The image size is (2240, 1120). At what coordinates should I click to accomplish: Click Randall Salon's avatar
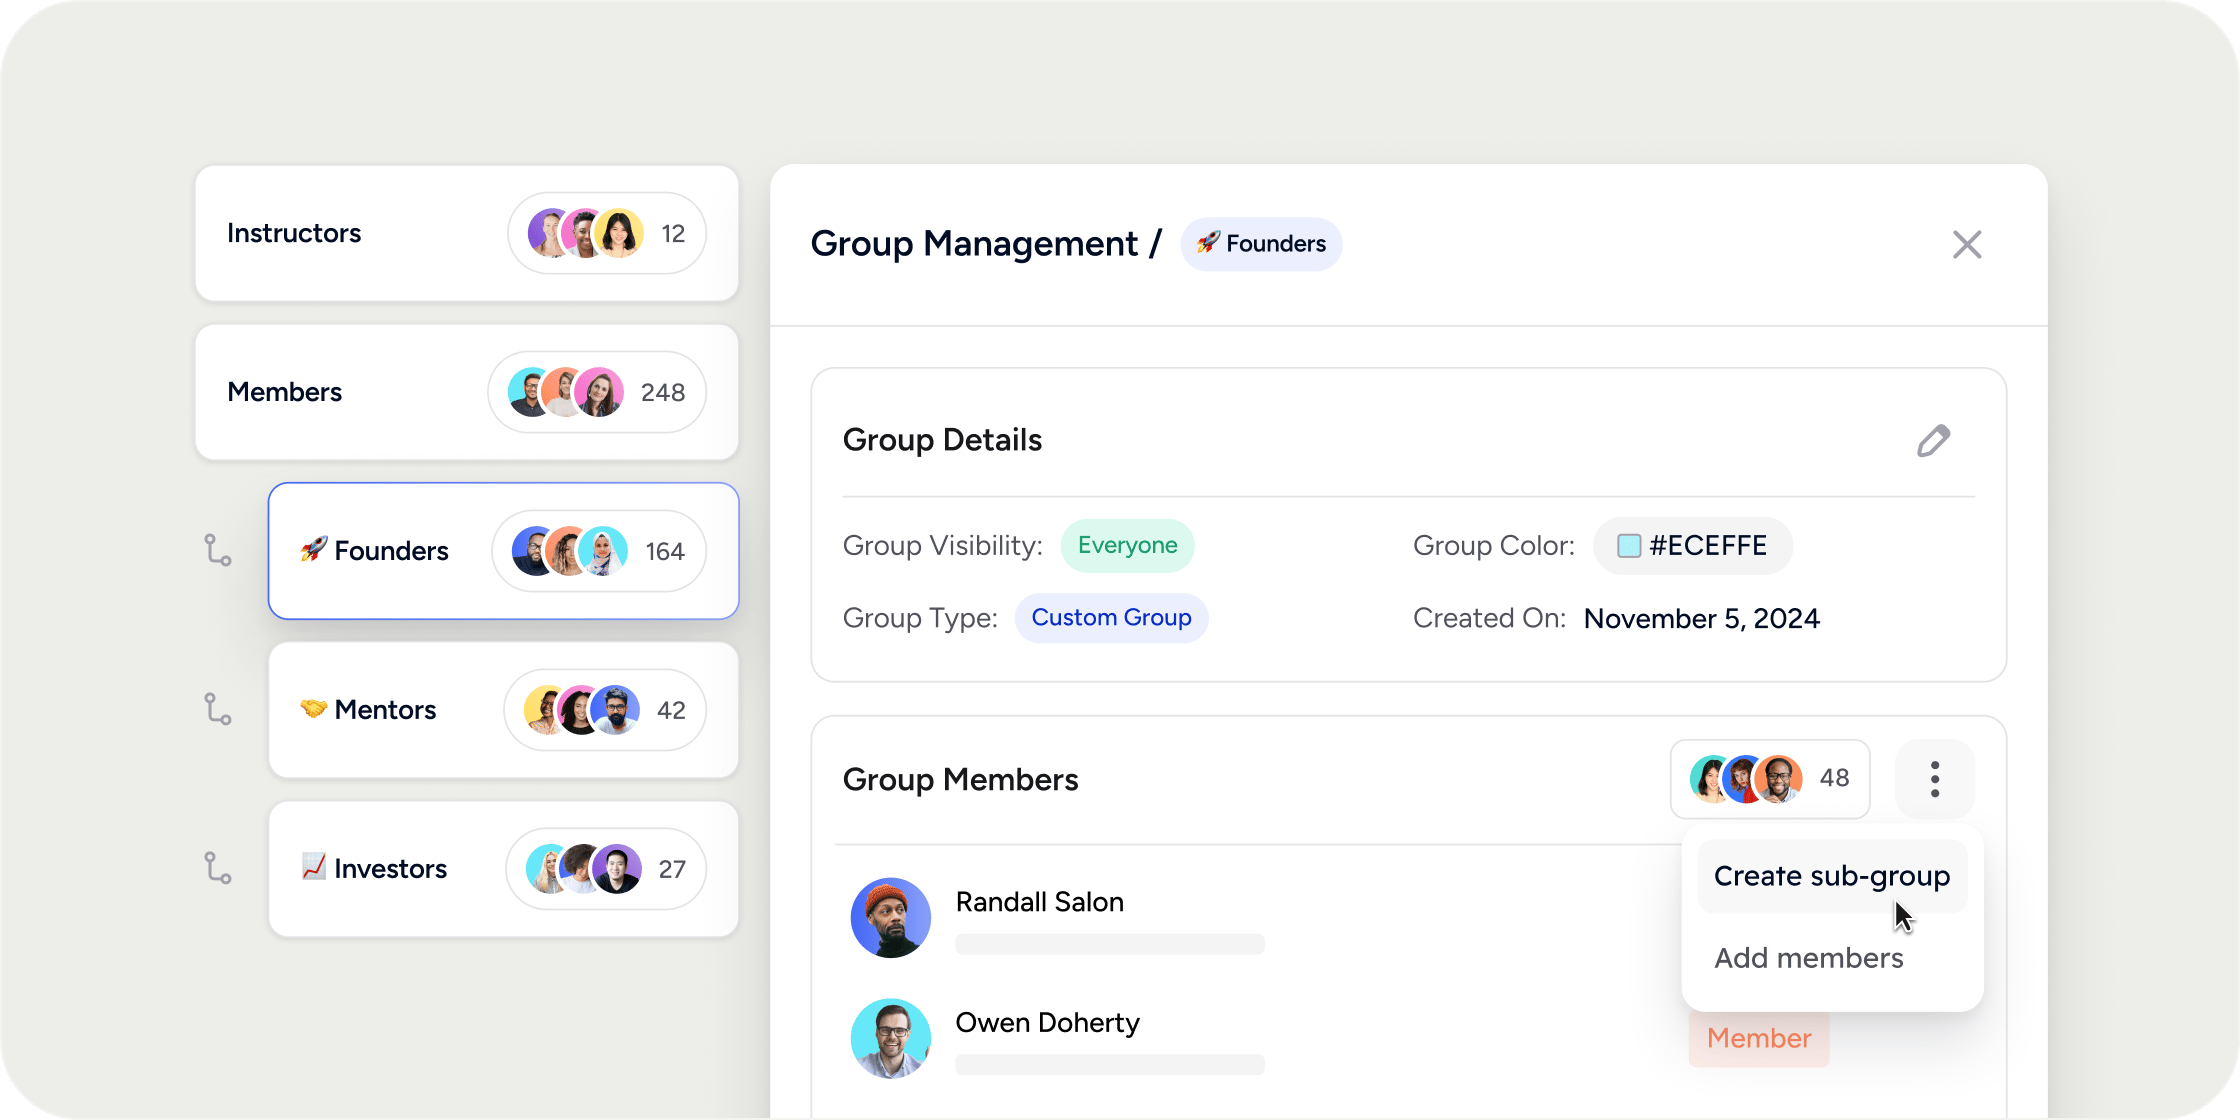890,918
